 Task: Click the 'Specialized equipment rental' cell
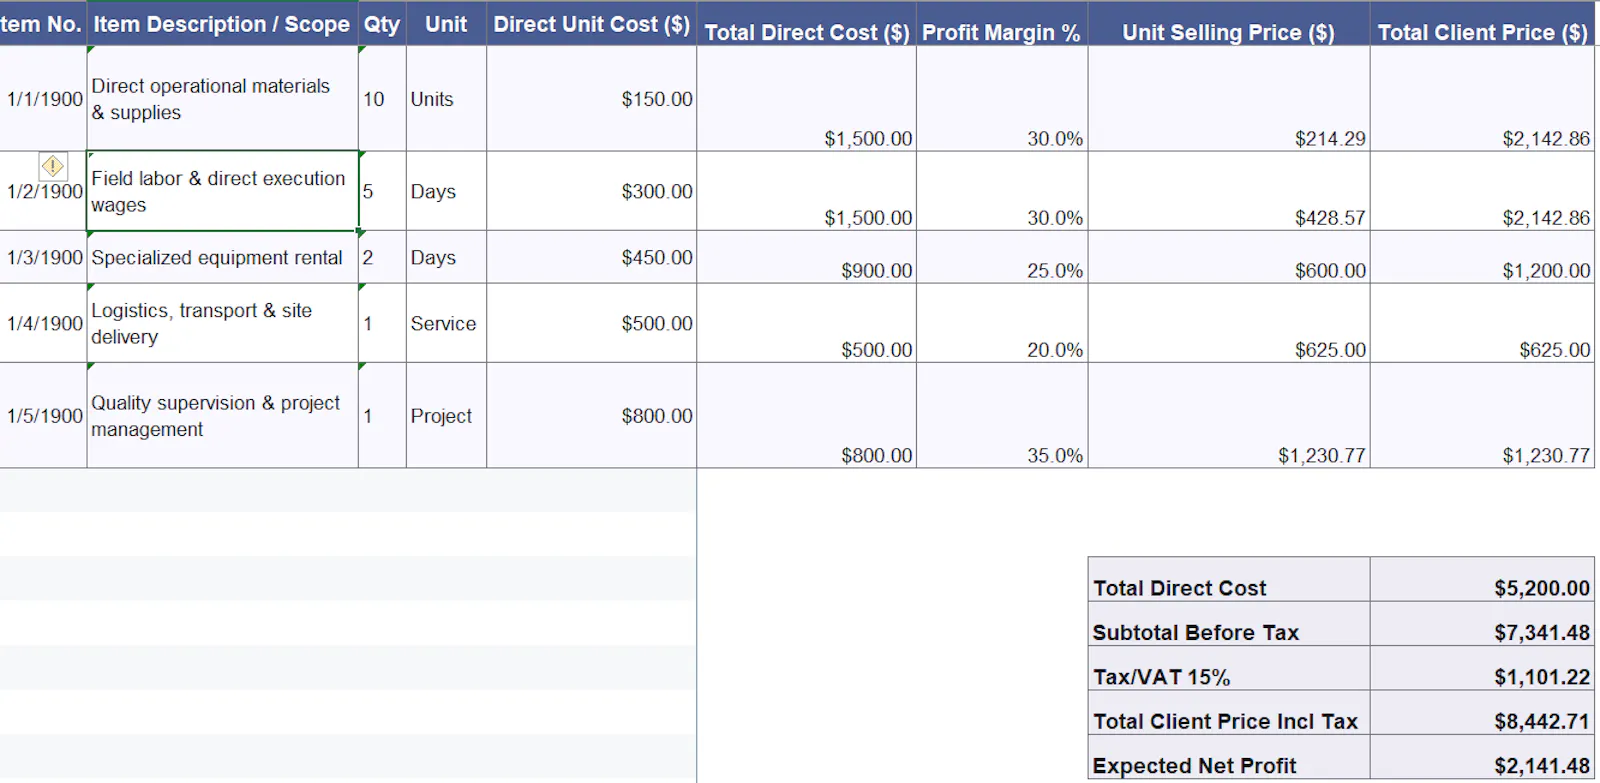pos(222,257)
